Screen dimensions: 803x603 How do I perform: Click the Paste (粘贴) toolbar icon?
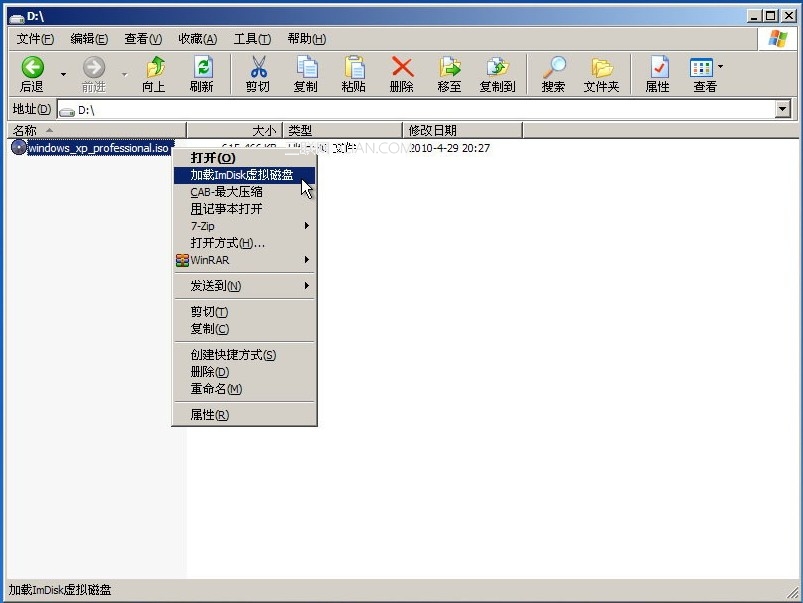[x=354, y=67]
